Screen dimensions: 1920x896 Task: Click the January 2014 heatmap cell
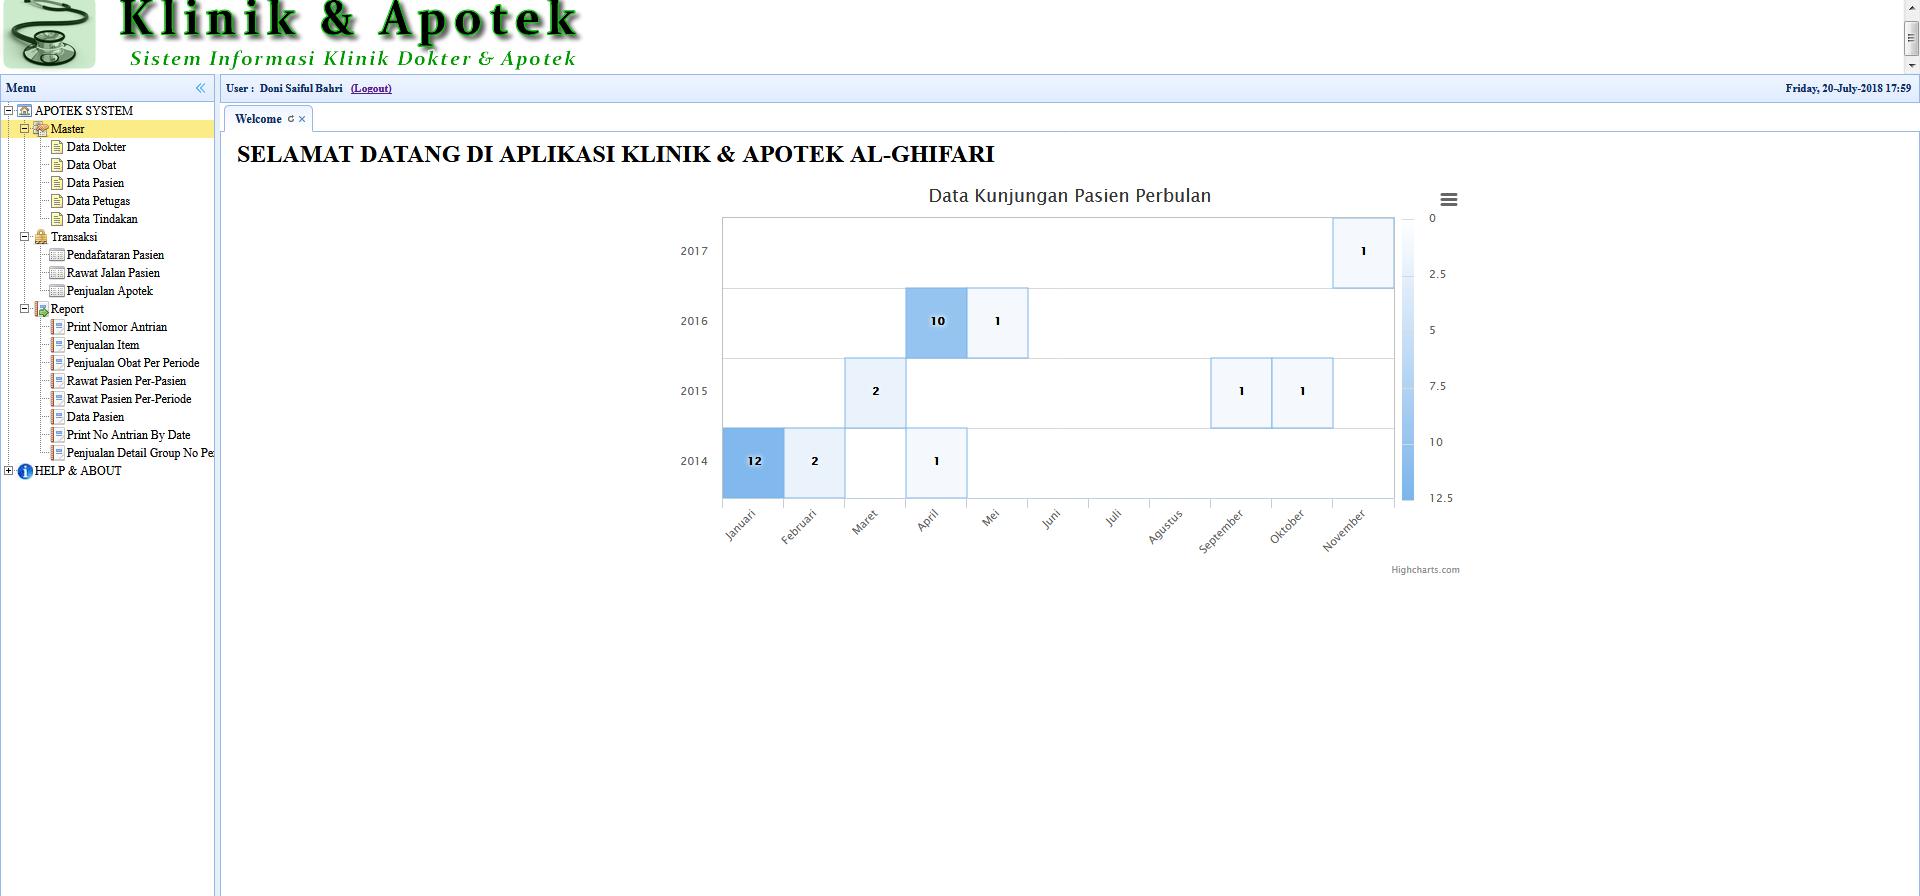point(753,462)
